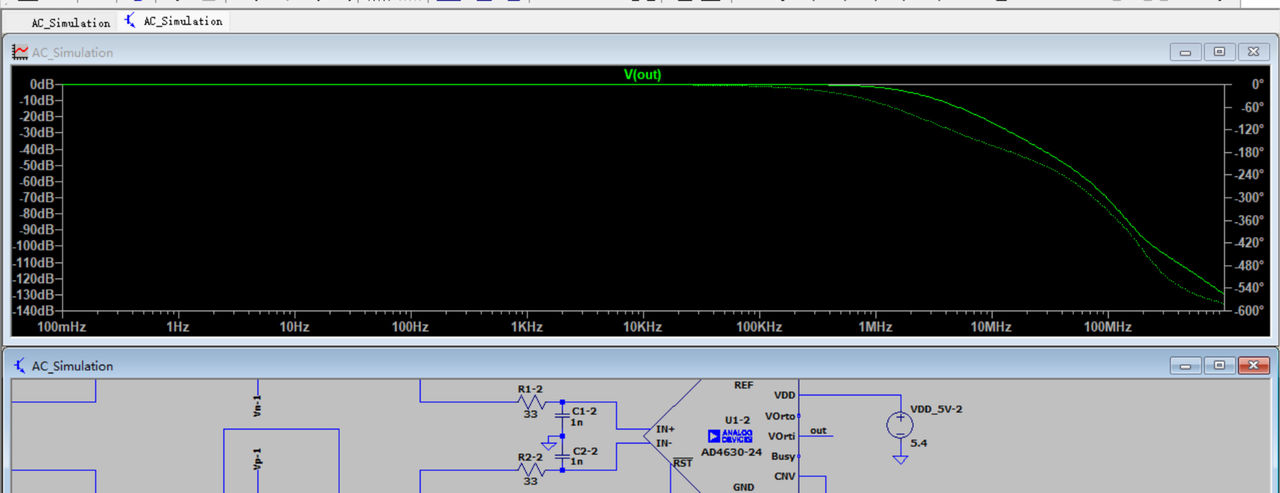
Task: Click the 10KHz frequency axis label
Action: (x=642, y=327)
